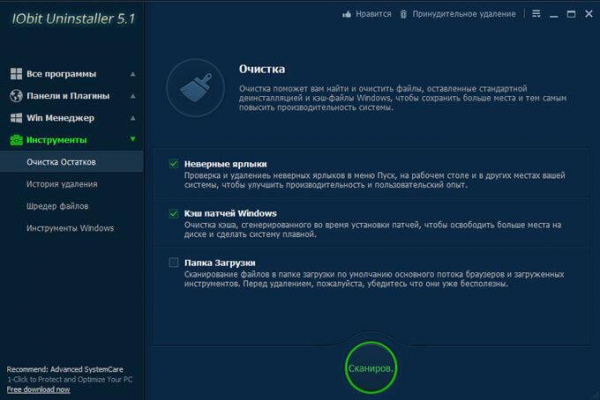Close the IObit Uninstaller window
600x400 pixels.
pos(589,14)
